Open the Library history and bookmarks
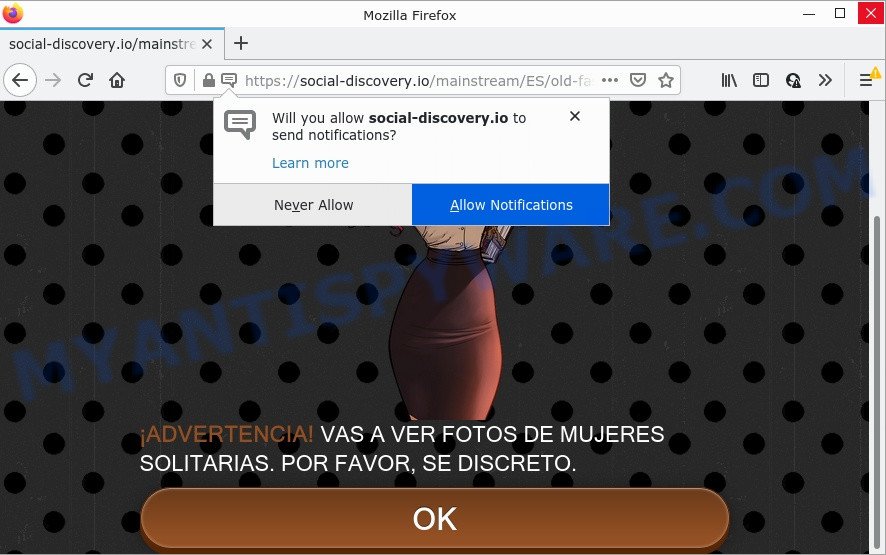 click(729, 80)
